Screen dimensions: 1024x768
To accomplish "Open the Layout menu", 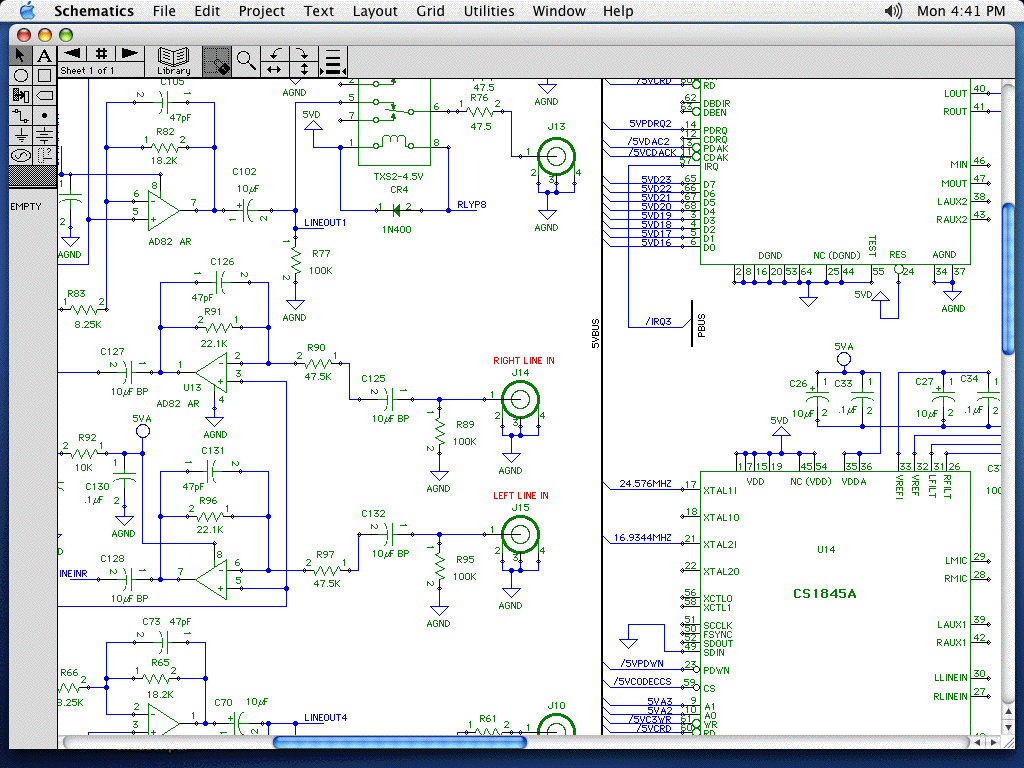I will point(375,11).
